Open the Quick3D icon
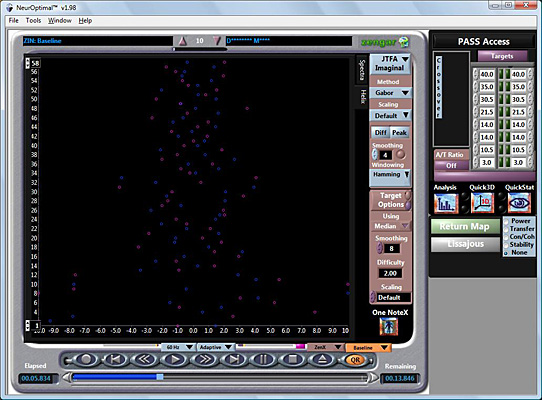 pos(482,203)
